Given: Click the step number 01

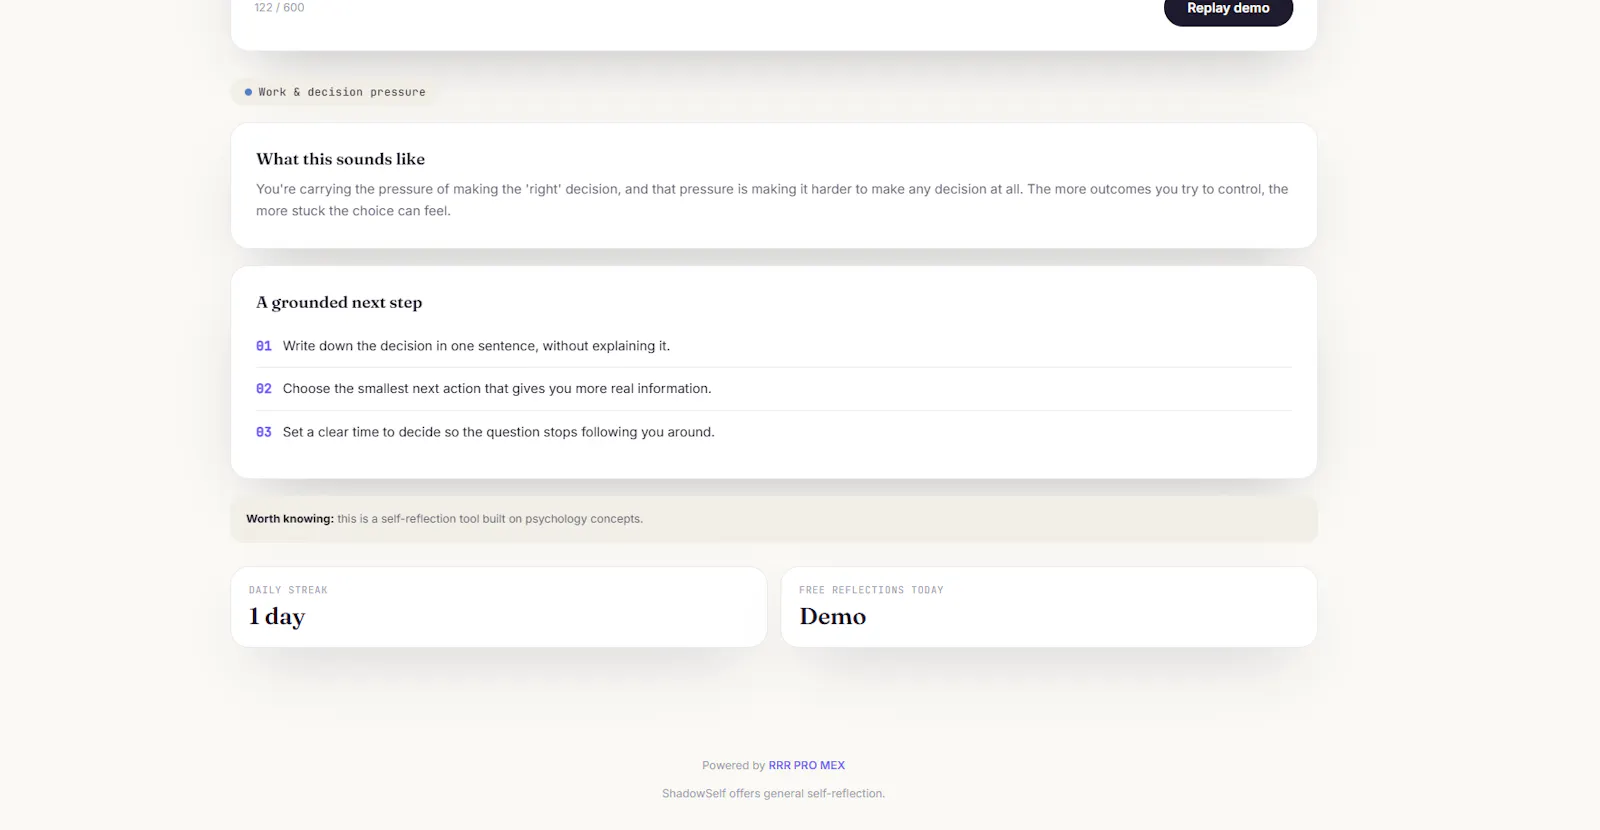Looking at the screenshot, I should coord(264,346).
